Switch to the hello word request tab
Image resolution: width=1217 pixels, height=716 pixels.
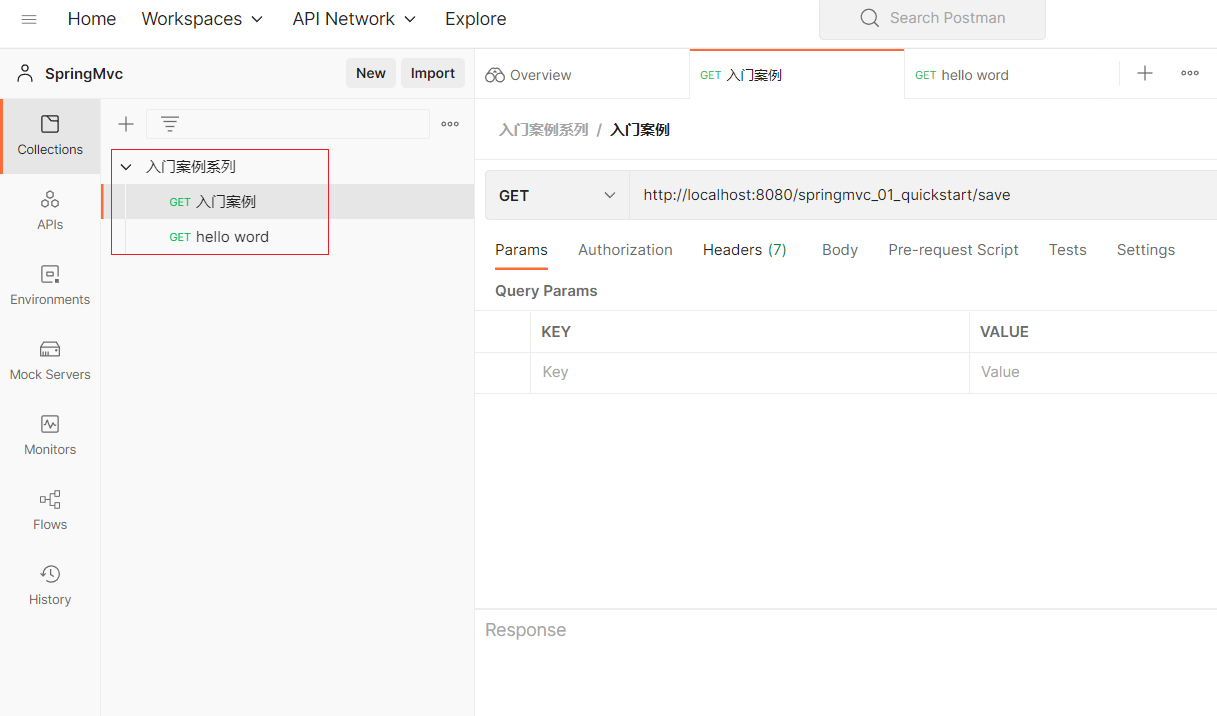coord(1012,75)
